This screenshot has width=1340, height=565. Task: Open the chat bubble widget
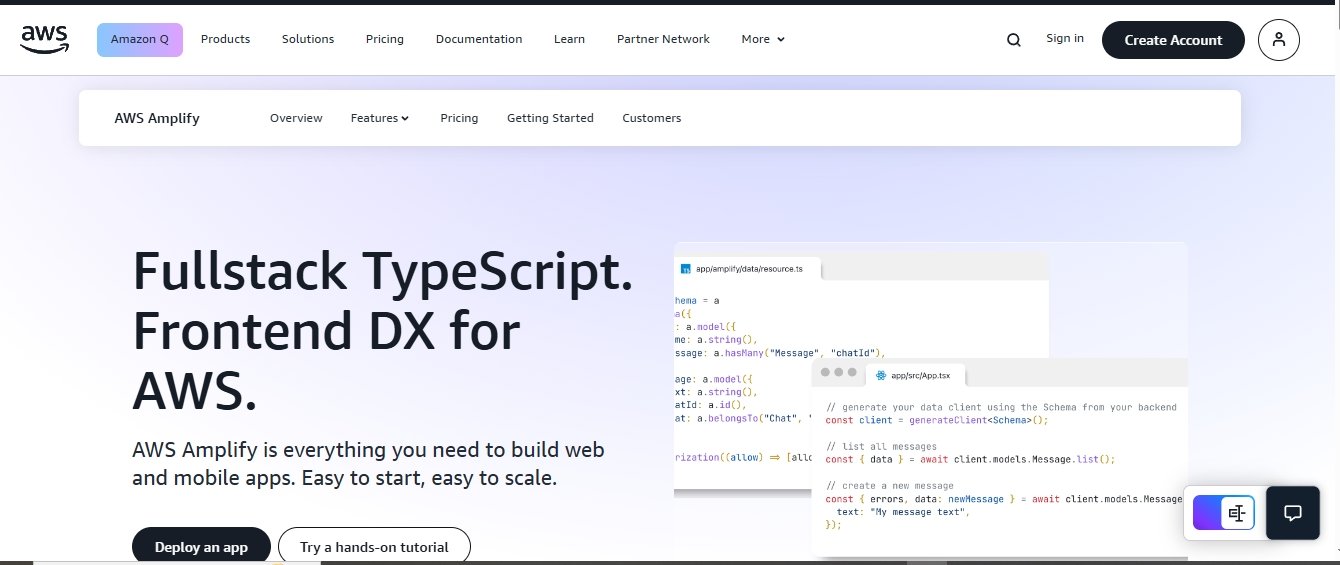[x=1292, y=513]
